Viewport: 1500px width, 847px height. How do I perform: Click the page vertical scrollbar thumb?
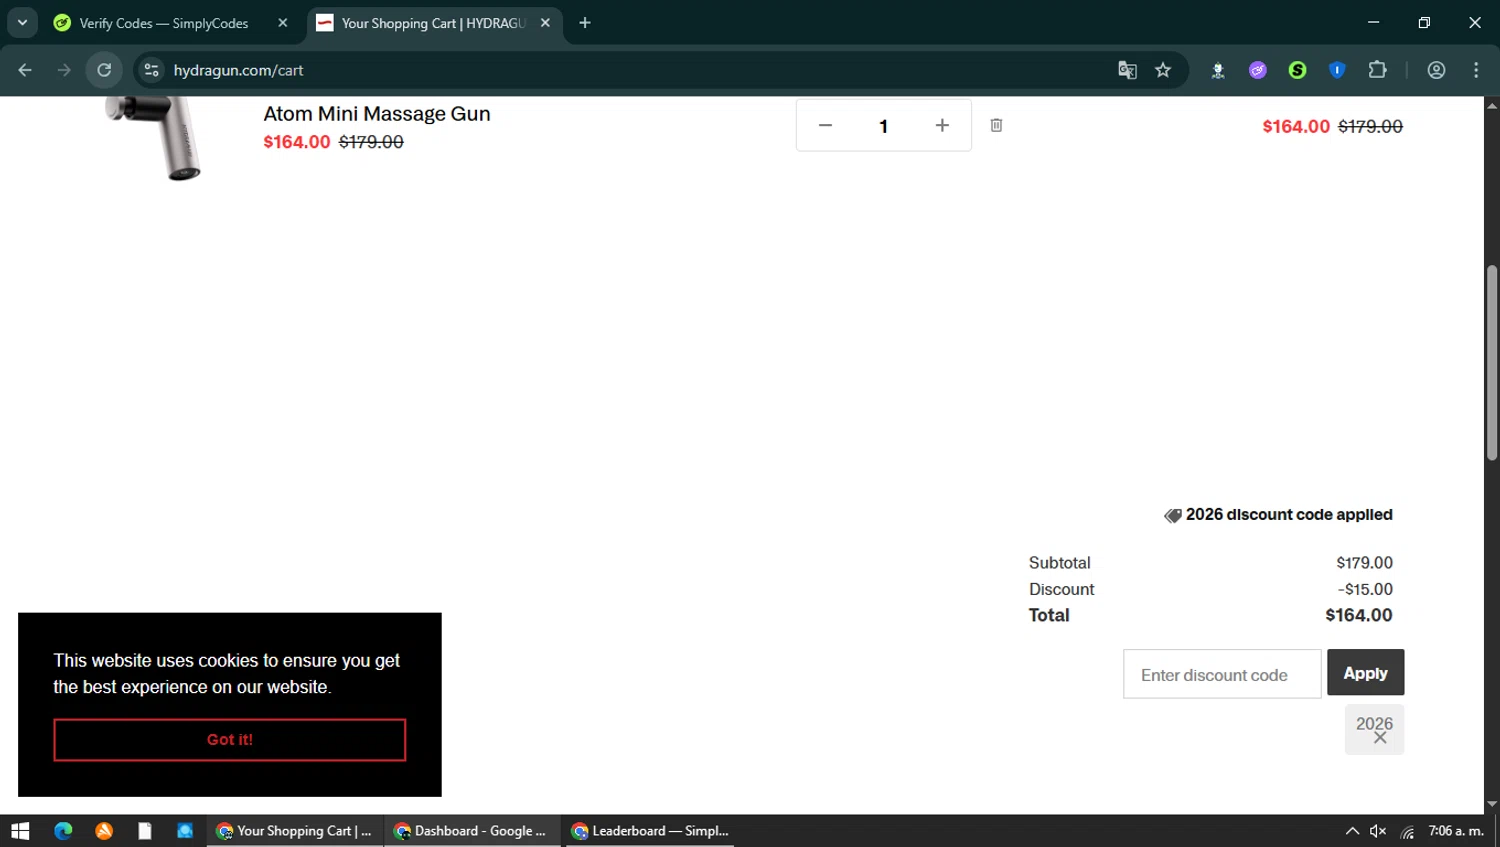(1492, 362)
